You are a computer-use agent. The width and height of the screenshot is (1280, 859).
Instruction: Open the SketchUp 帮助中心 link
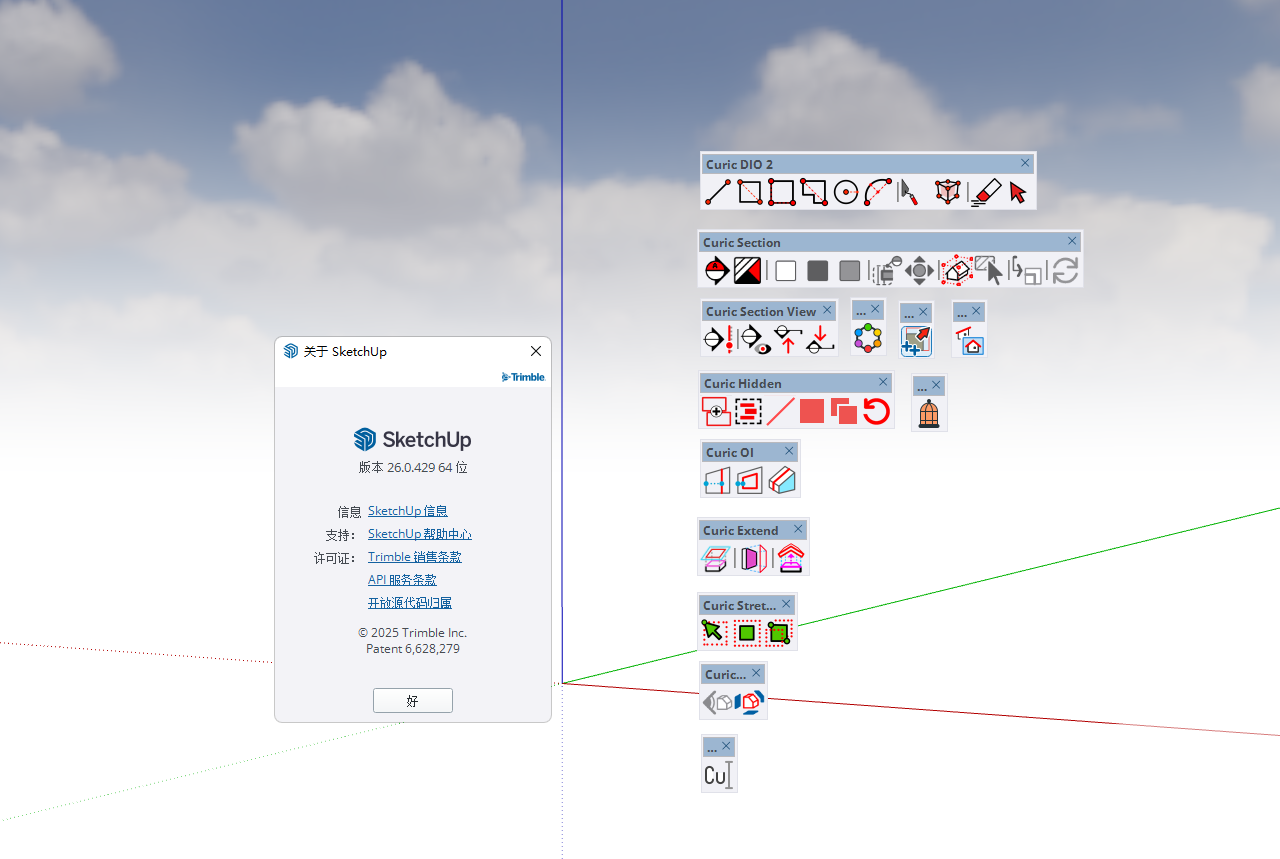pos(419,534)
